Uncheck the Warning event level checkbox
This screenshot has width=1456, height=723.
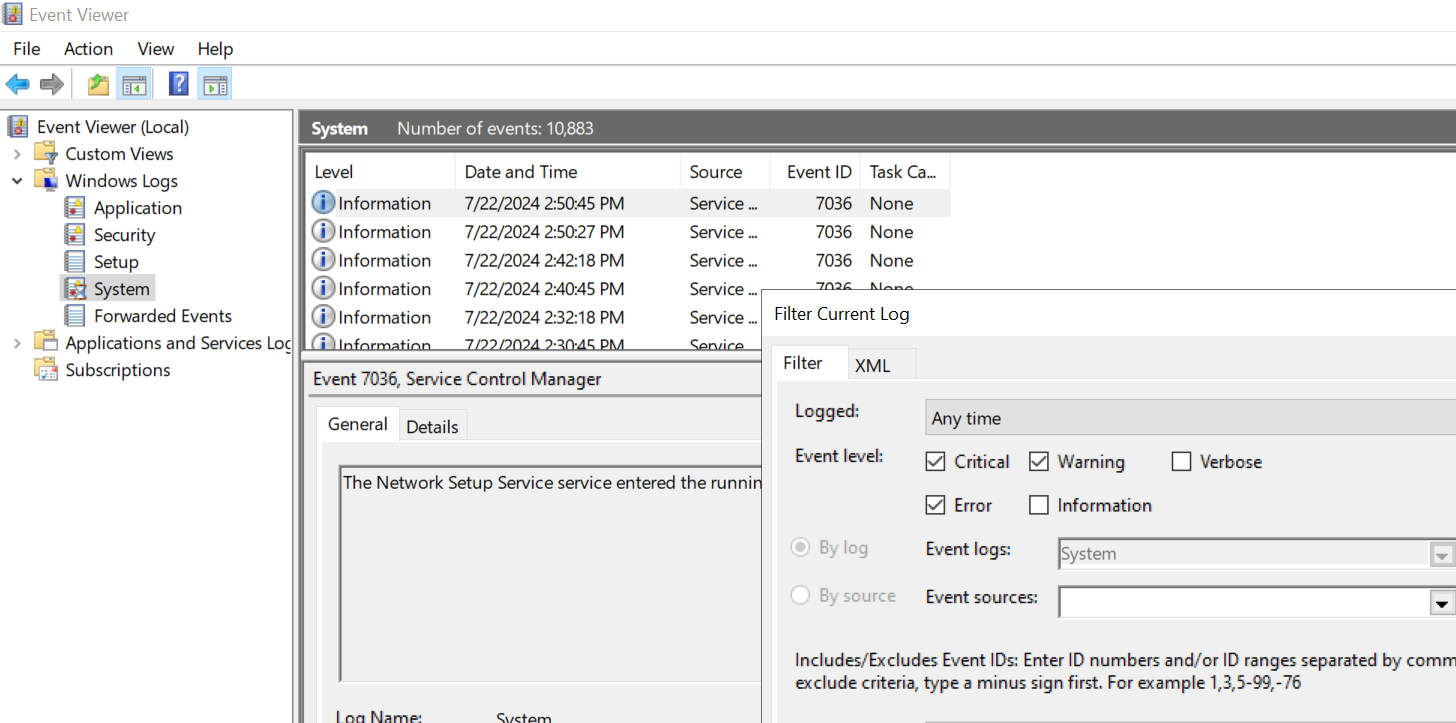[1039, 462]
